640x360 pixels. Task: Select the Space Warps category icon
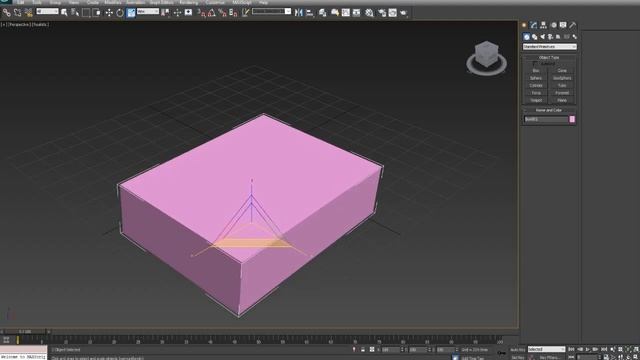[567, 37]
